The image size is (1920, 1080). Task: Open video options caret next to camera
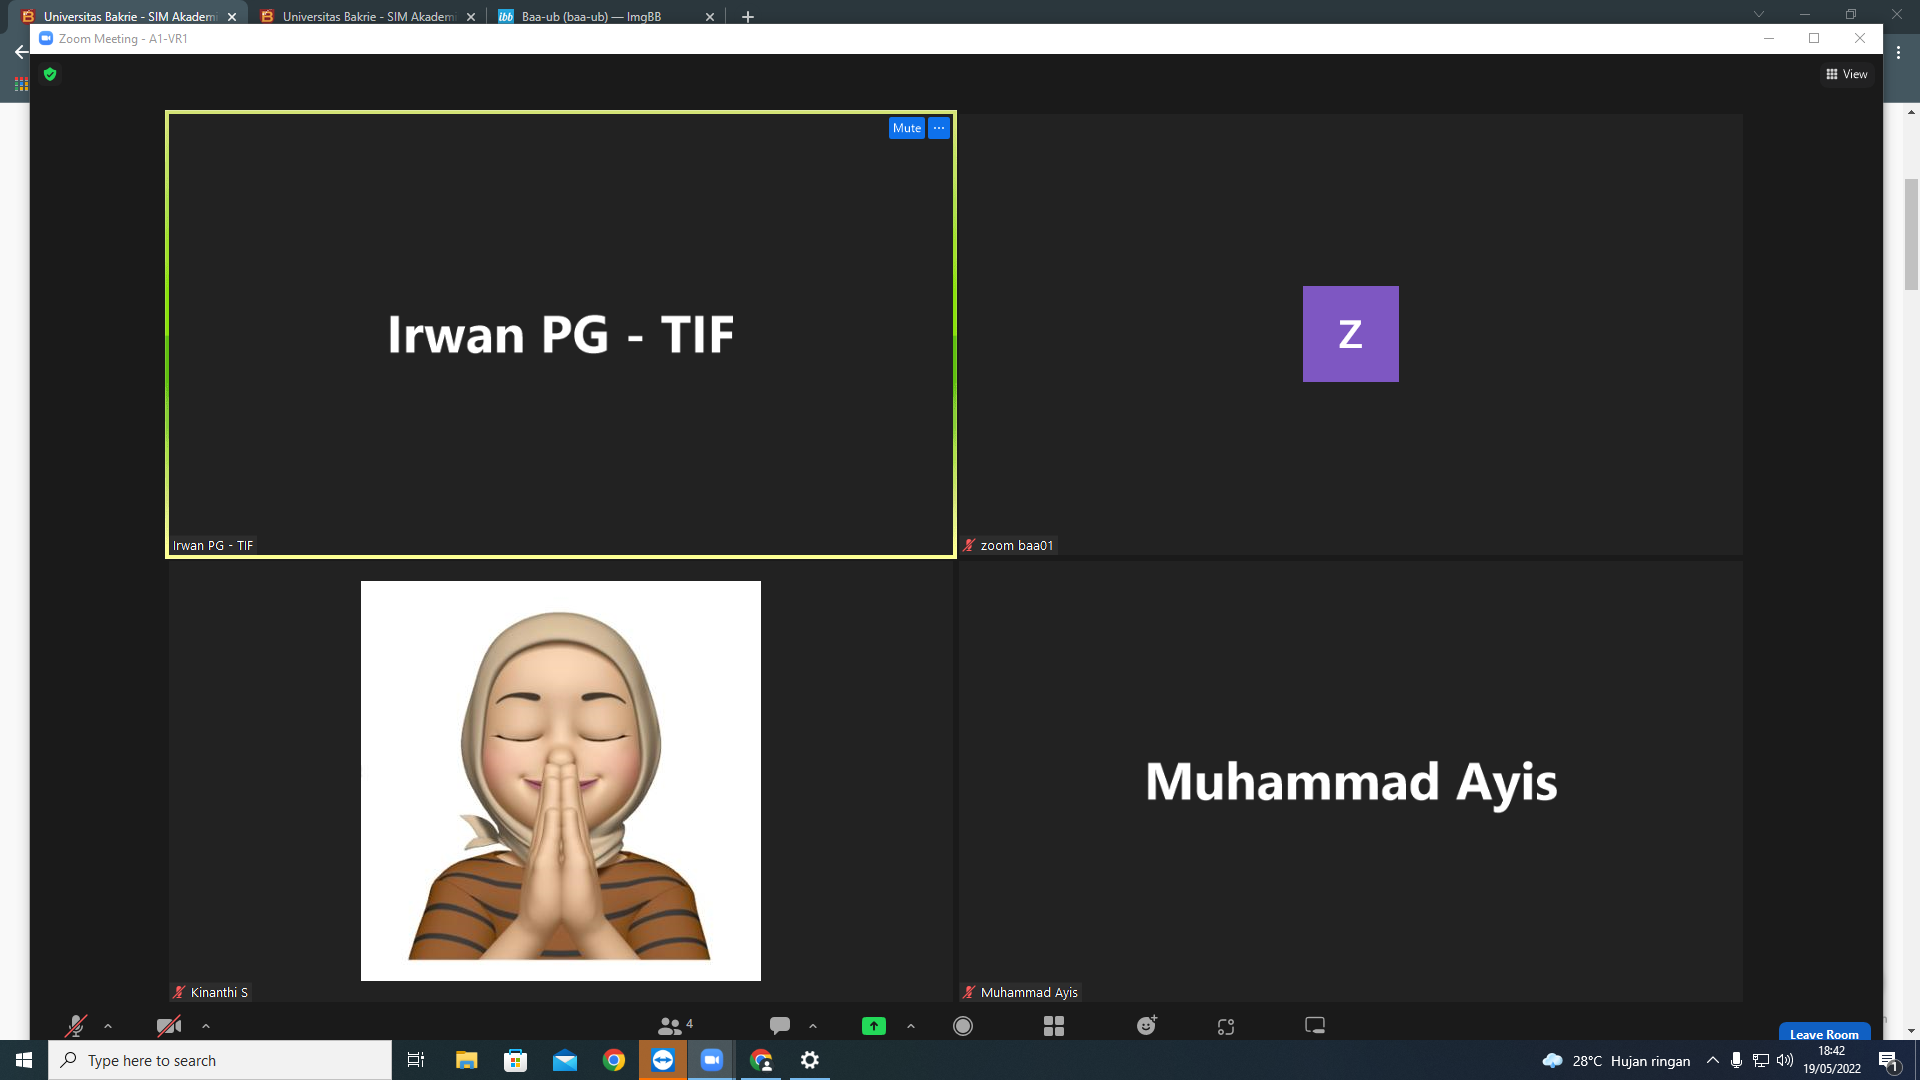[x=206, y=1026]
